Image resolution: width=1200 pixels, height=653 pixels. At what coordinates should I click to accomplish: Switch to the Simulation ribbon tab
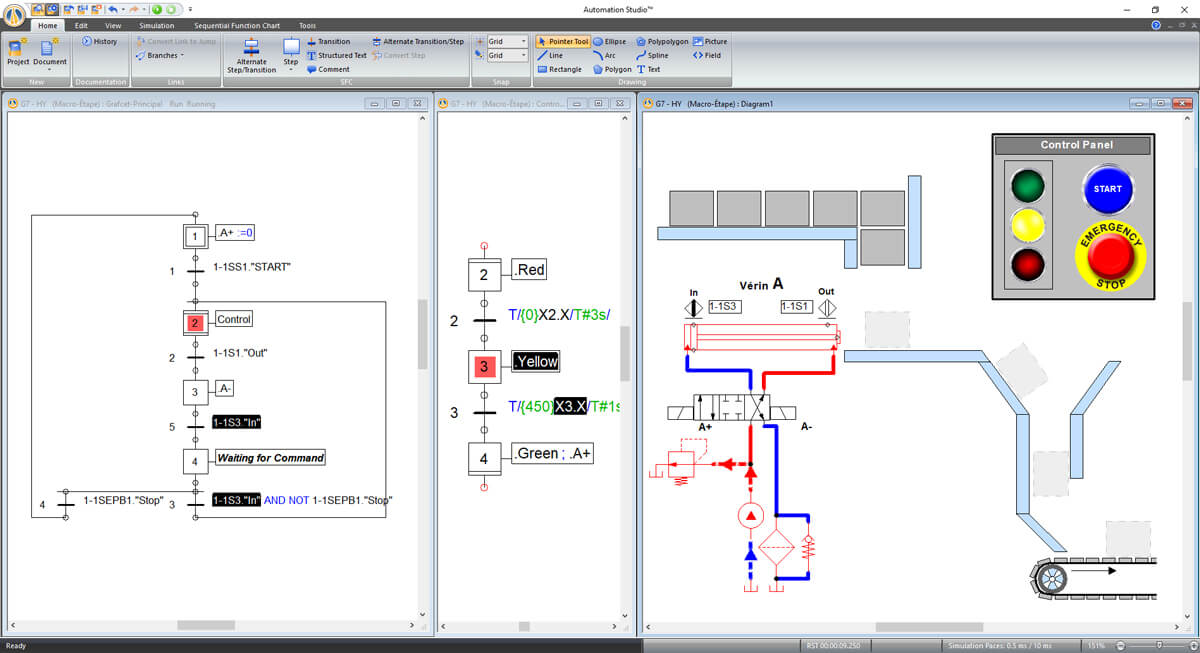[156, 25]
